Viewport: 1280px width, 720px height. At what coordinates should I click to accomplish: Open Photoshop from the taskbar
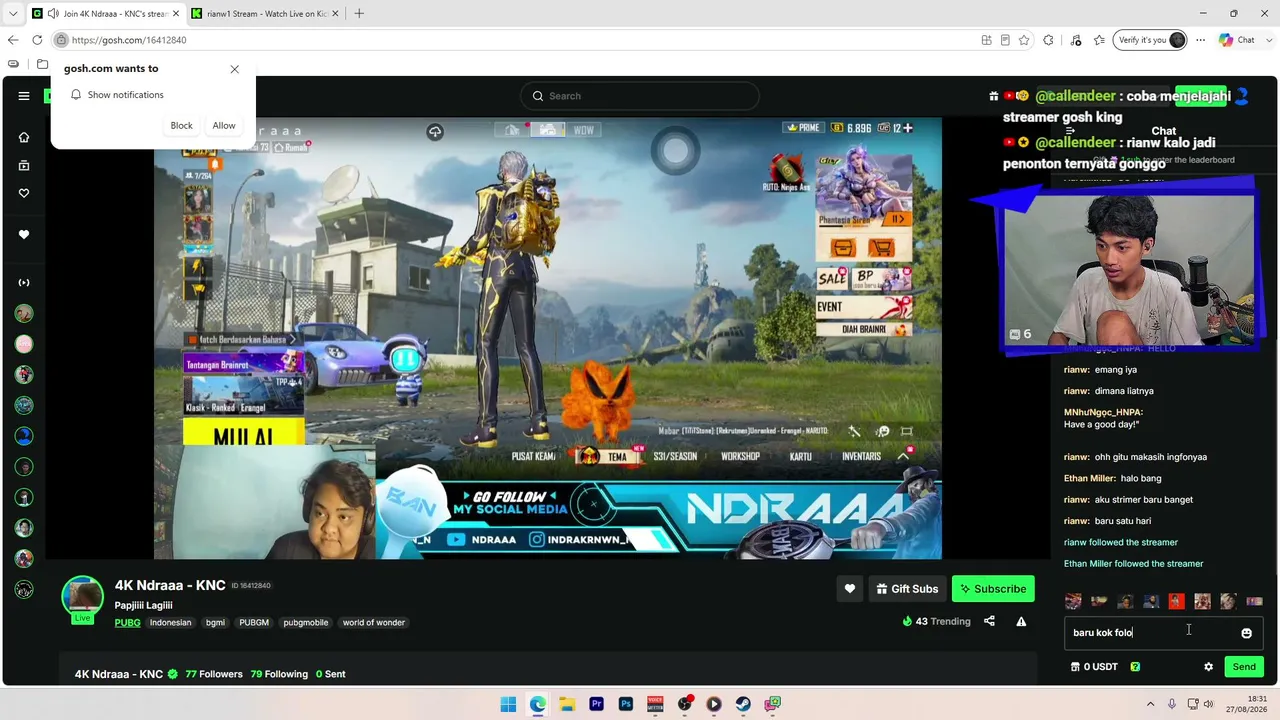pyautogui.click(x=626, y=704)
